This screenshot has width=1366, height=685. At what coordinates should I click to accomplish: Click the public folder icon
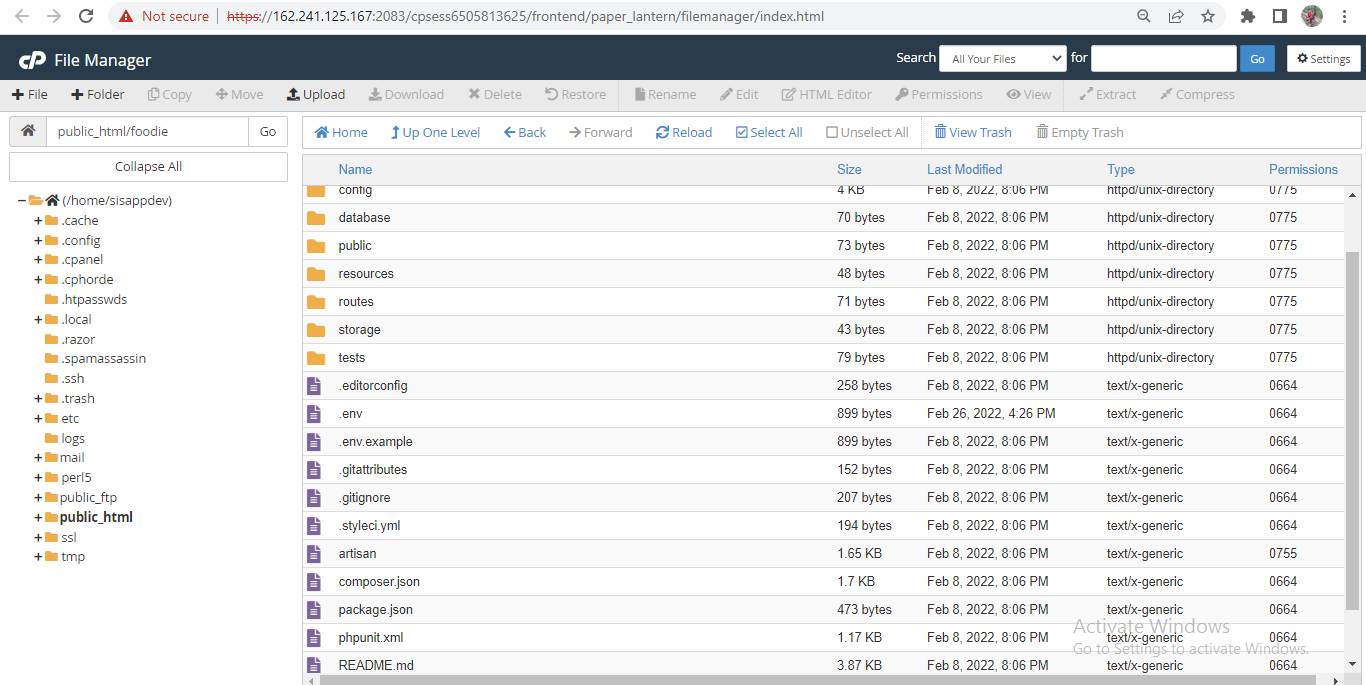click(316, 246)
